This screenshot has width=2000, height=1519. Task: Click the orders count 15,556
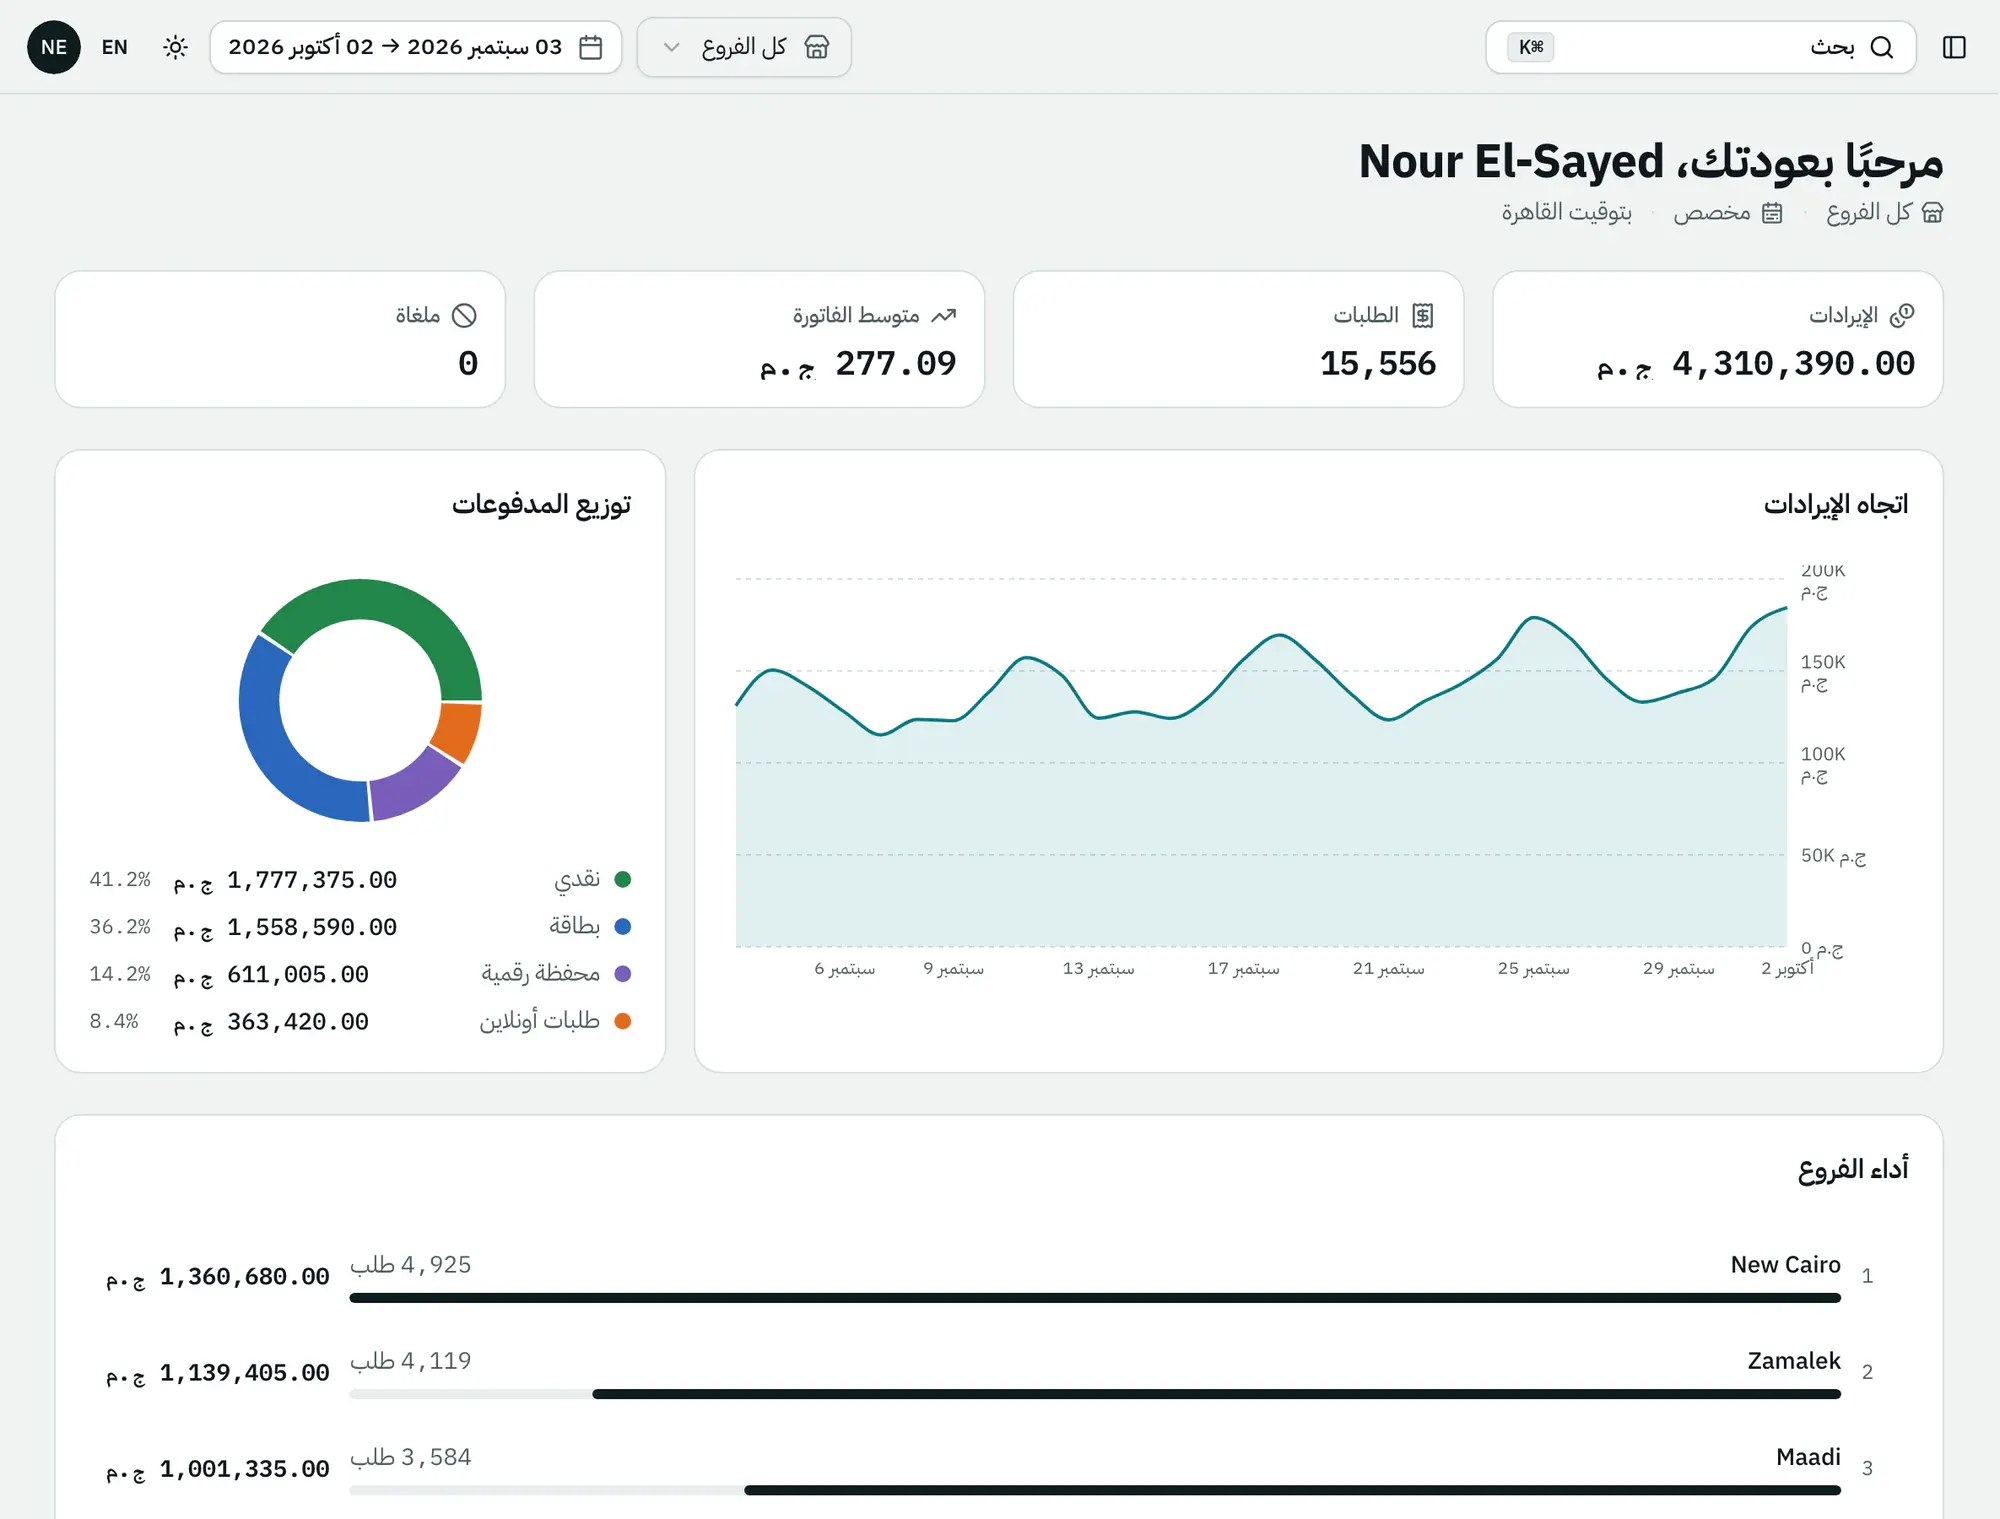[1377, 363]
